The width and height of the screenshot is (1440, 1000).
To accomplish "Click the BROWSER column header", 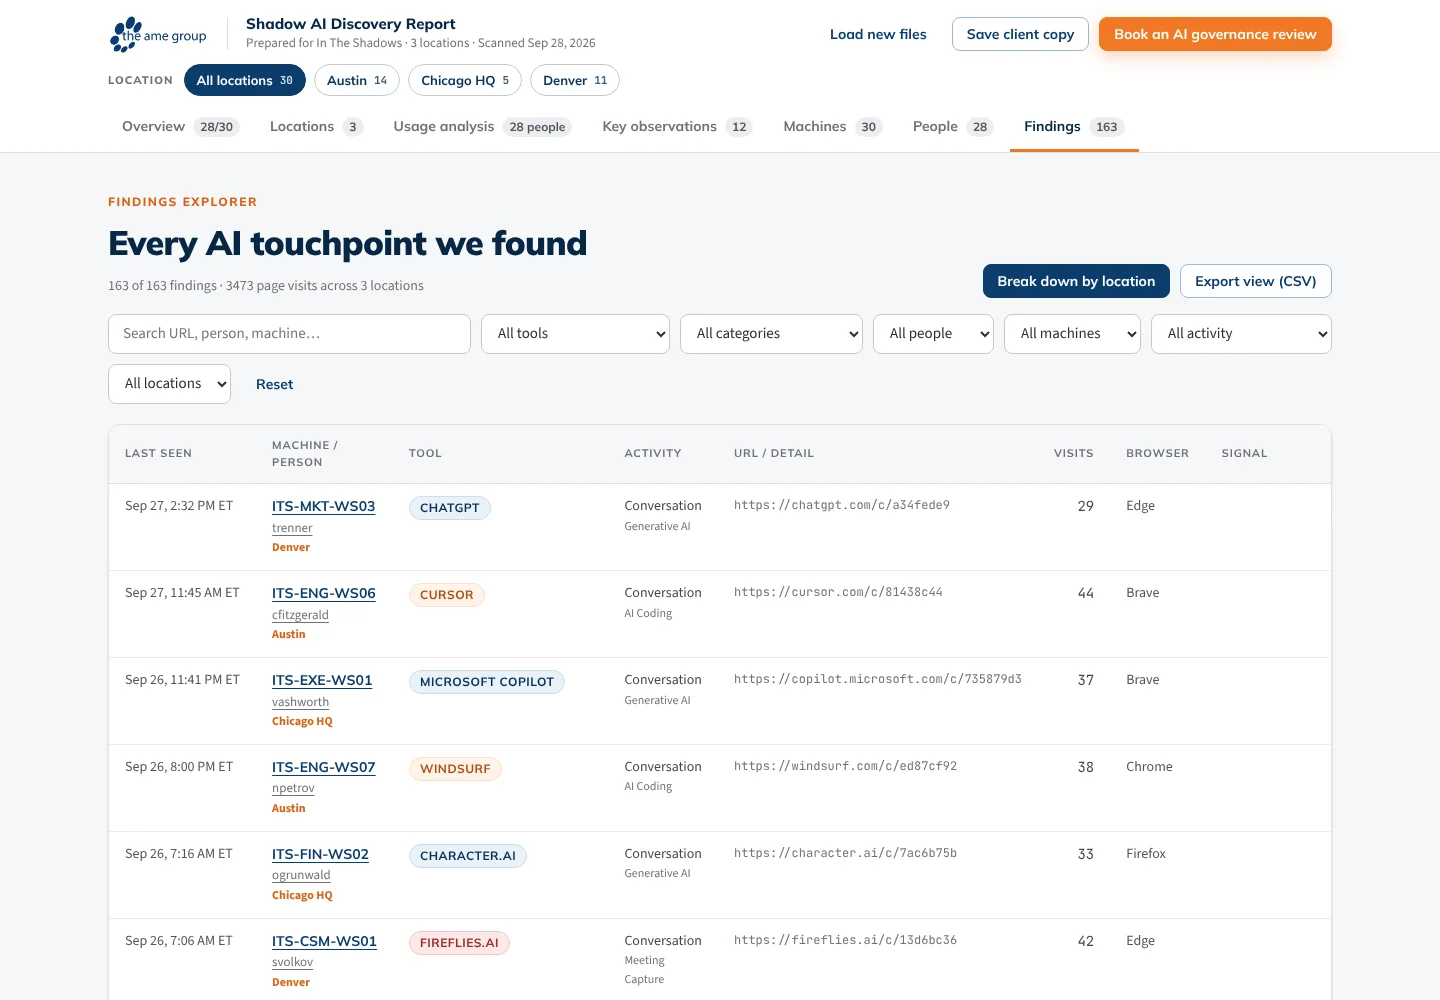I will (1157, 453).
